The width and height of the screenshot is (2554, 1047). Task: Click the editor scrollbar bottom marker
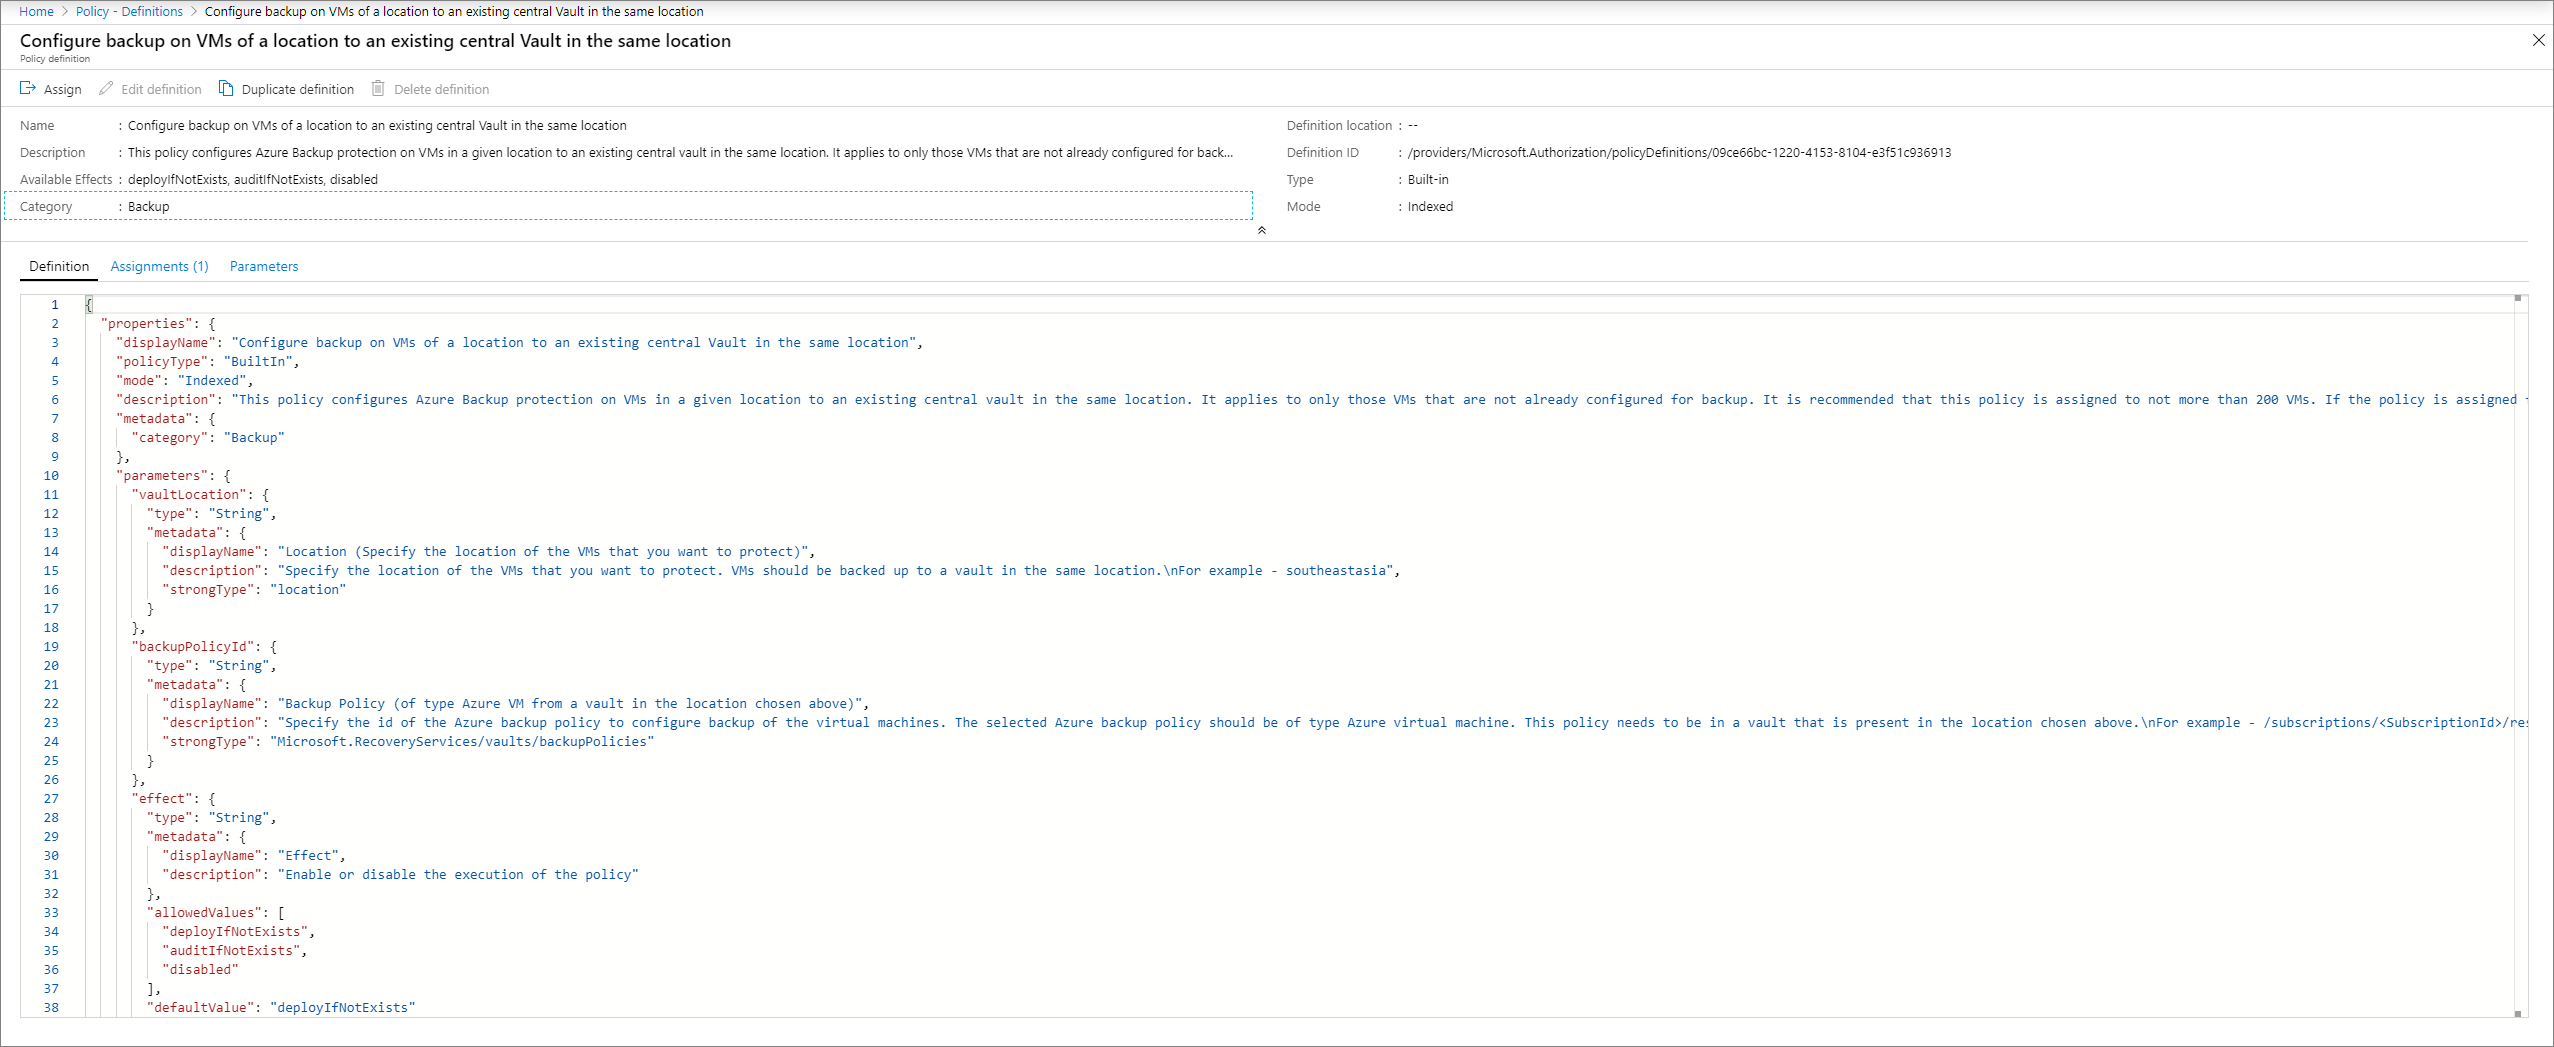tap(2518, 1013)
